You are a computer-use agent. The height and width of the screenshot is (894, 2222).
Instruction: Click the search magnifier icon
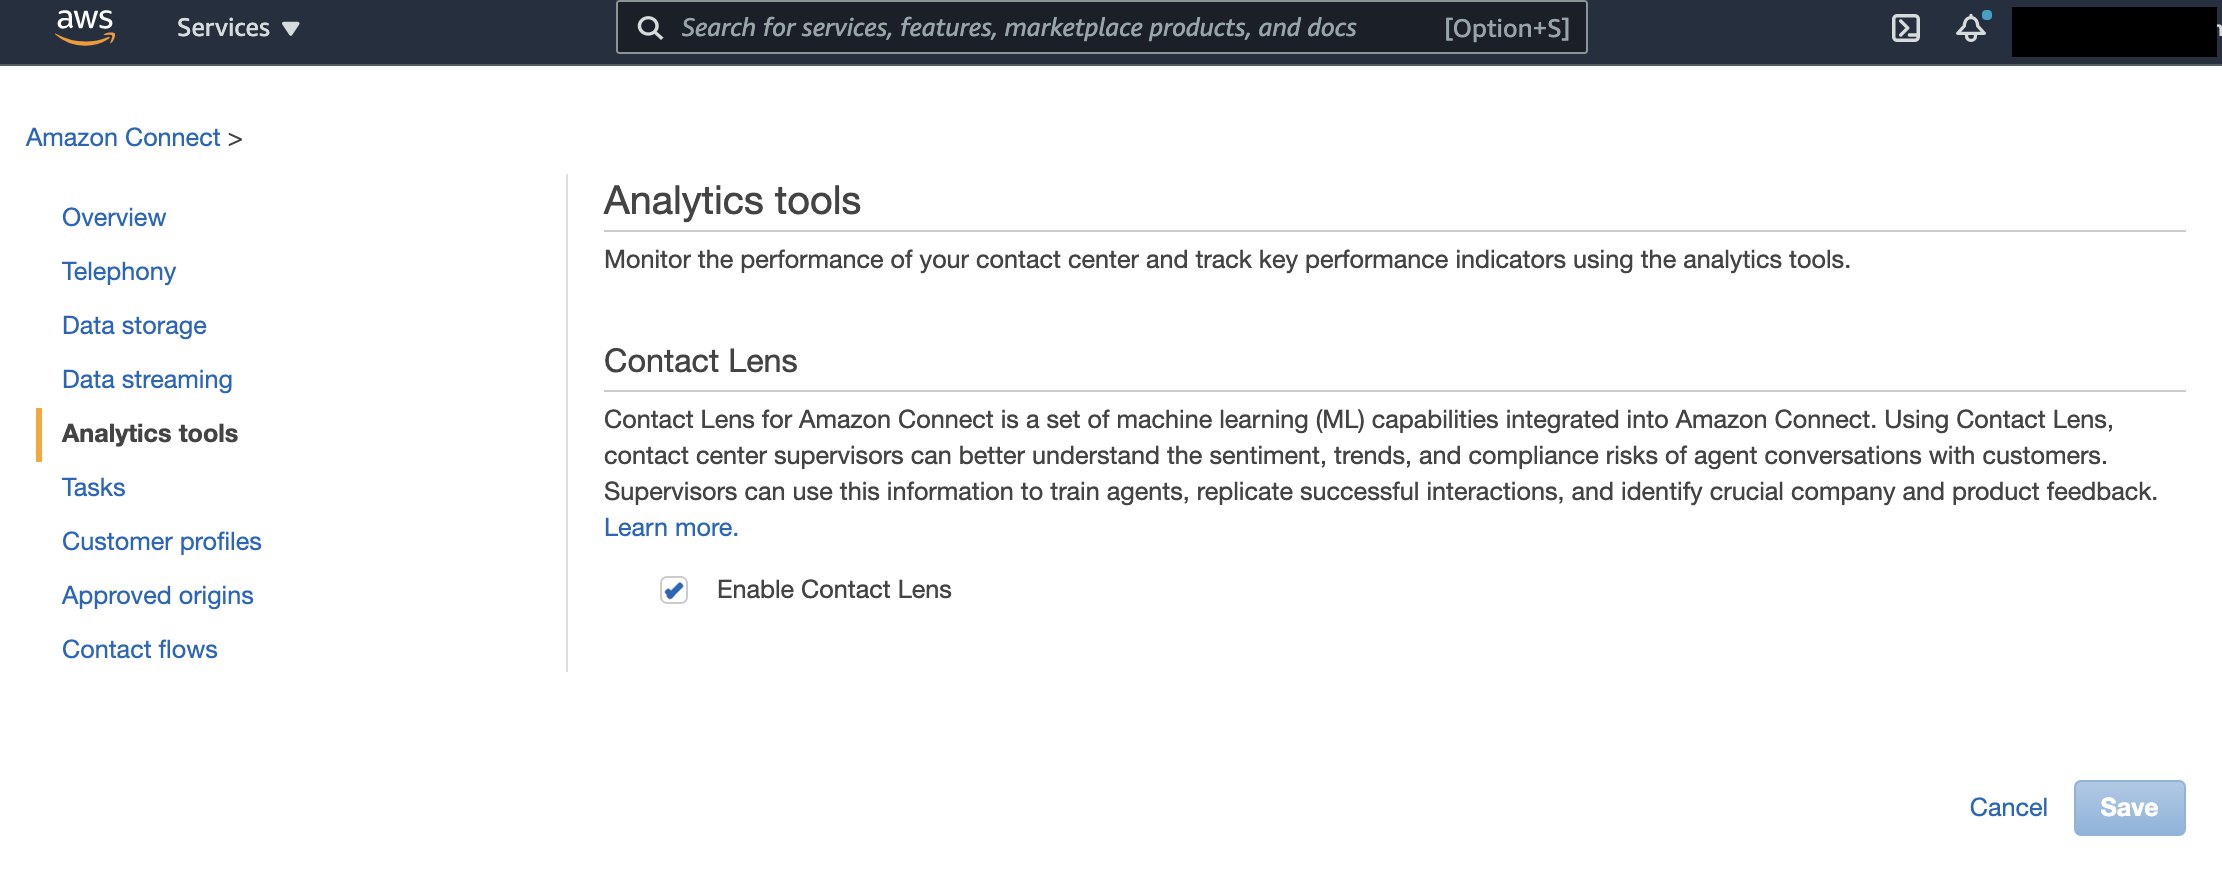[650, 28]
